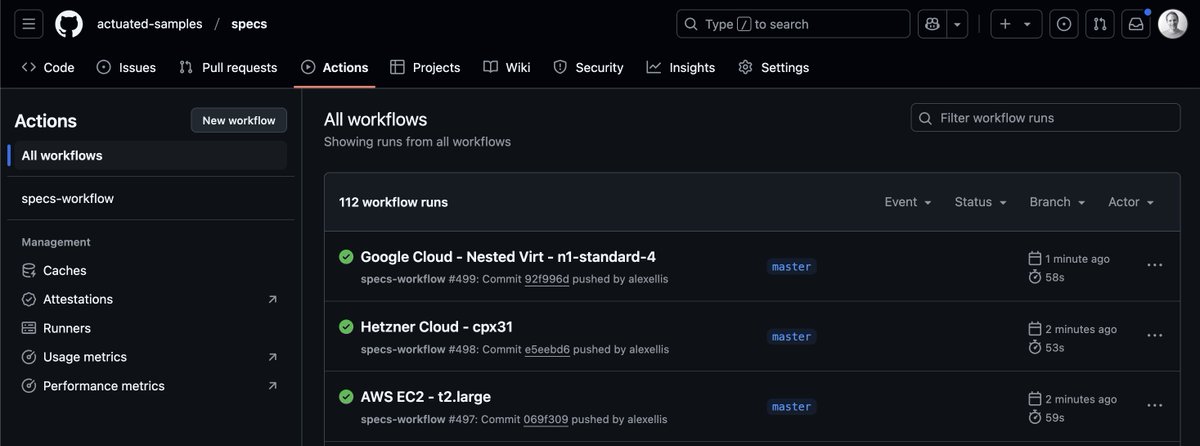
Task: Click external arrow next to Attestations
Action: pyautogui.click(x=272, y=299)
